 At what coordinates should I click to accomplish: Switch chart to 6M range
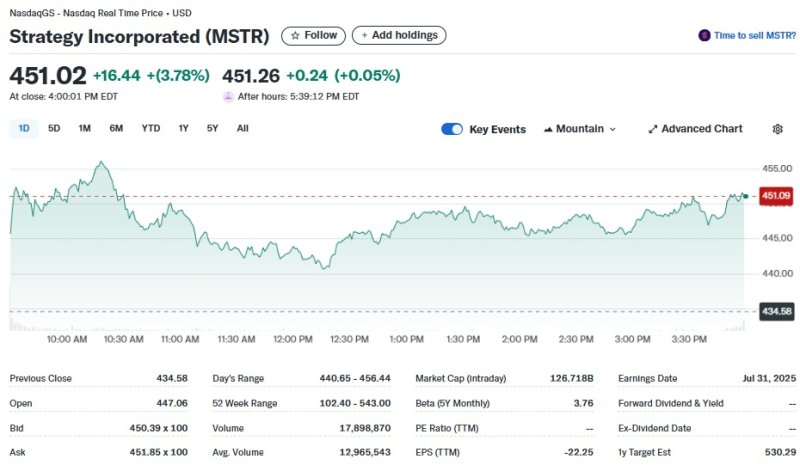tap(116, 128)
